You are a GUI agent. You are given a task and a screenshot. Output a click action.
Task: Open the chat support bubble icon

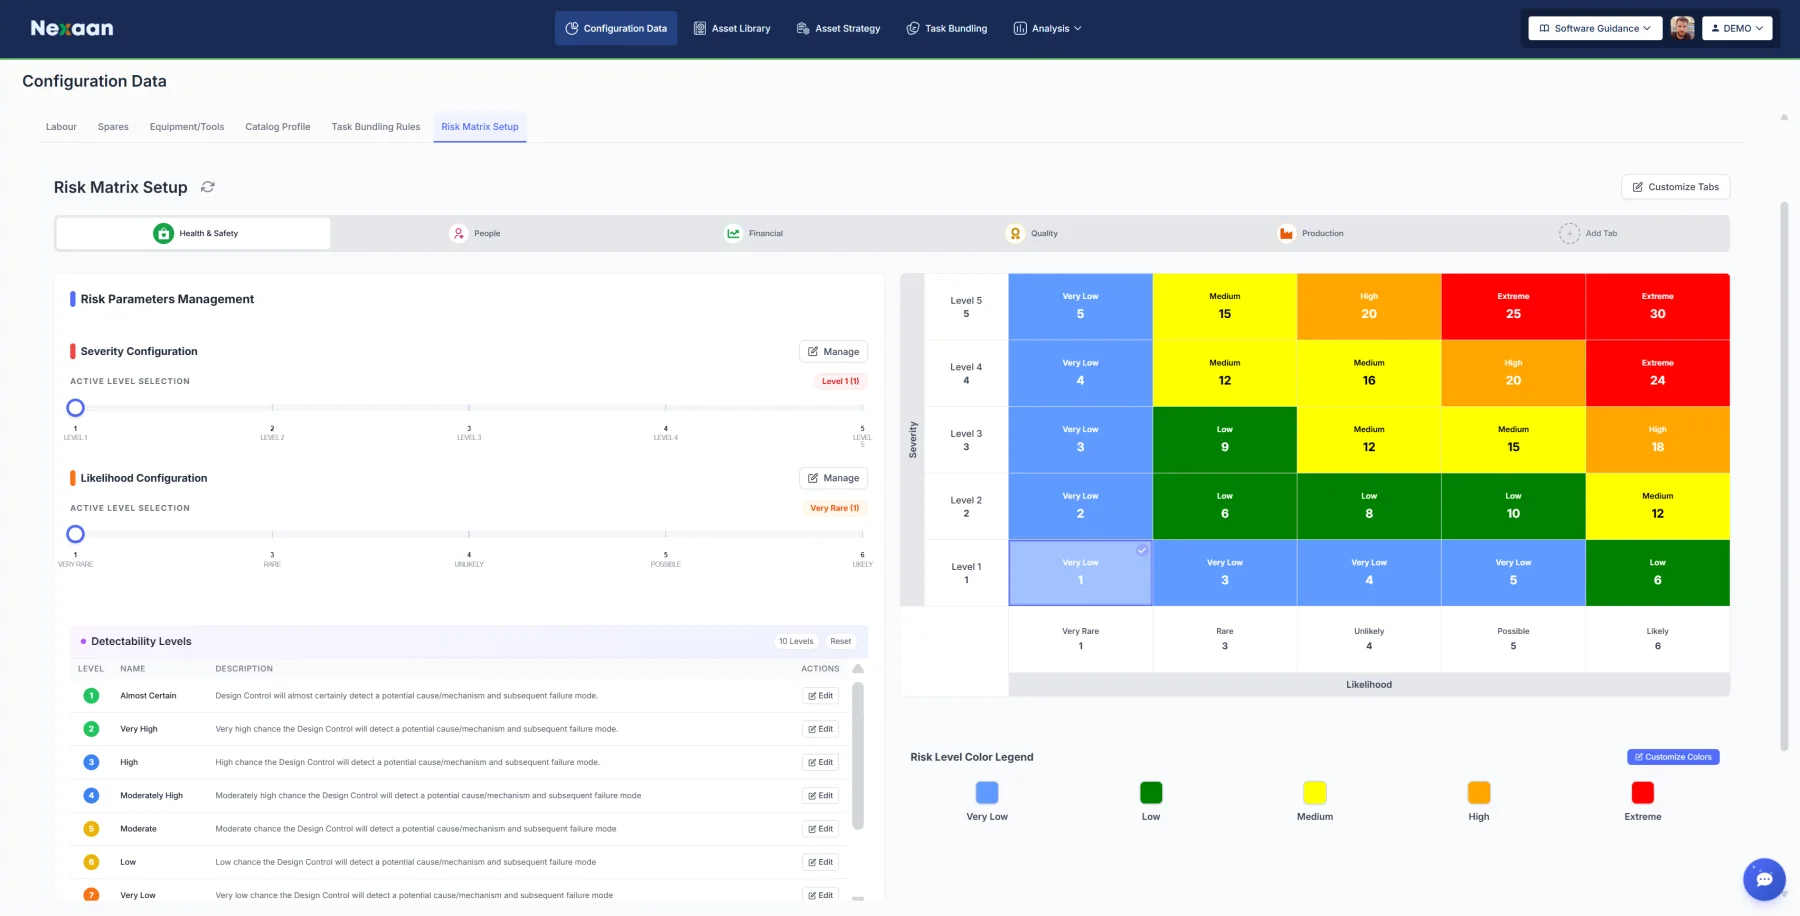[x=1764, y=879]
